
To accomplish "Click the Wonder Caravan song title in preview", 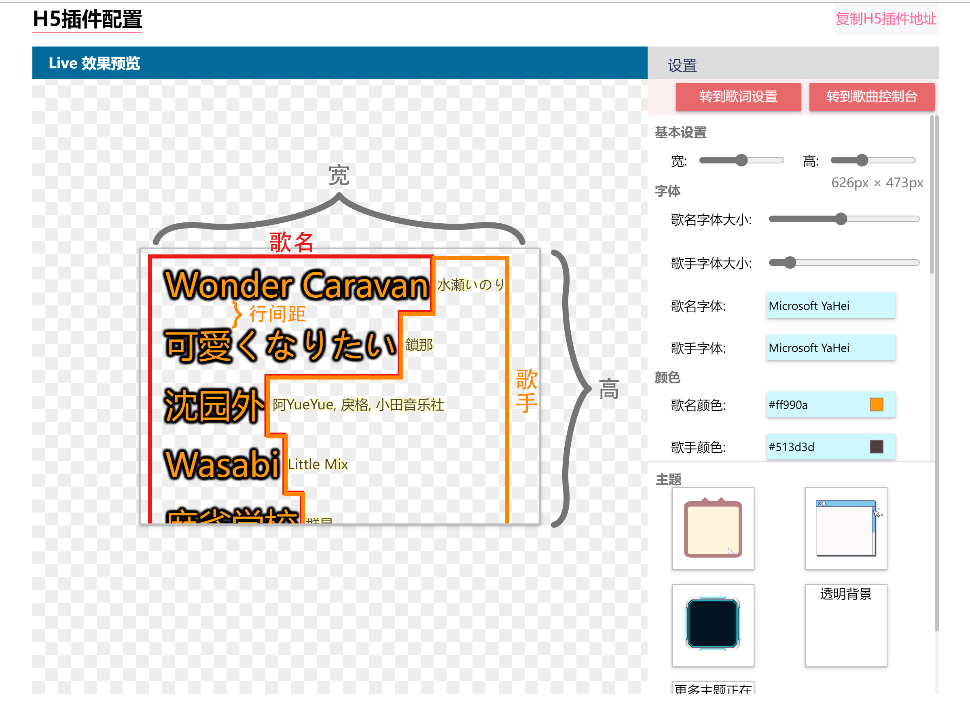I will (296, 286).
